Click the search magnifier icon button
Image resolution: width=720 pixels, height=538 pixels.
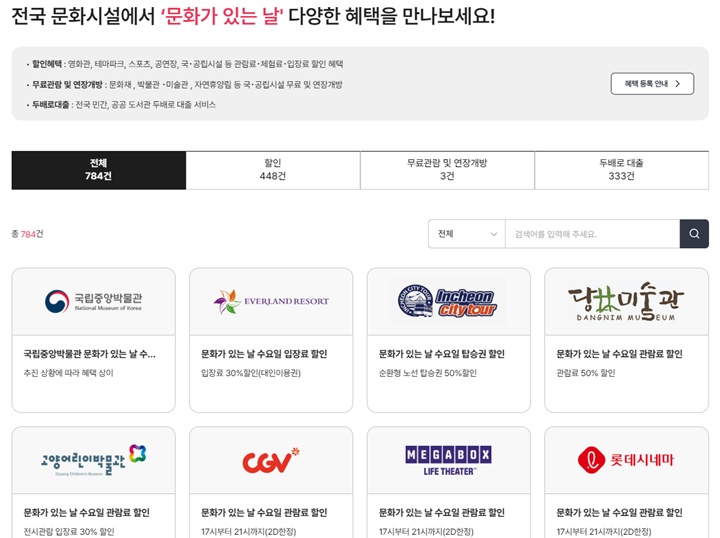[x=694, y=234]
